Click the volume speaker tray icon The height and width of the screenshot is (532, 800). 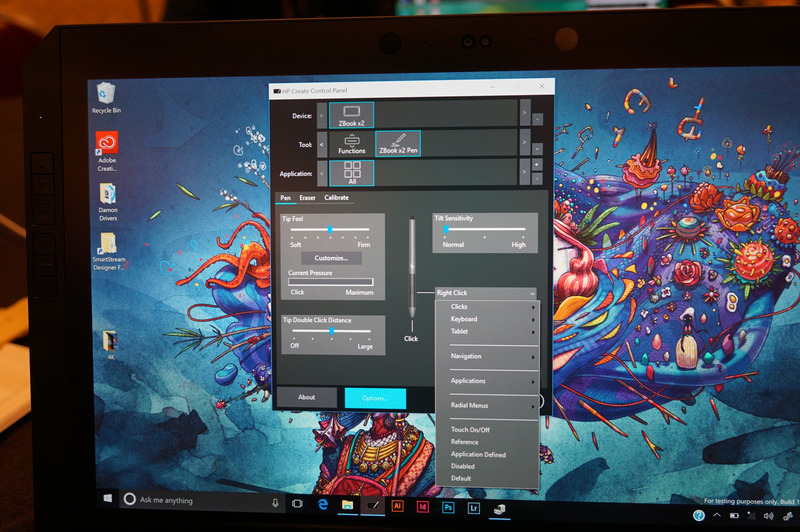pyautogui.click(x=768, y=516)
